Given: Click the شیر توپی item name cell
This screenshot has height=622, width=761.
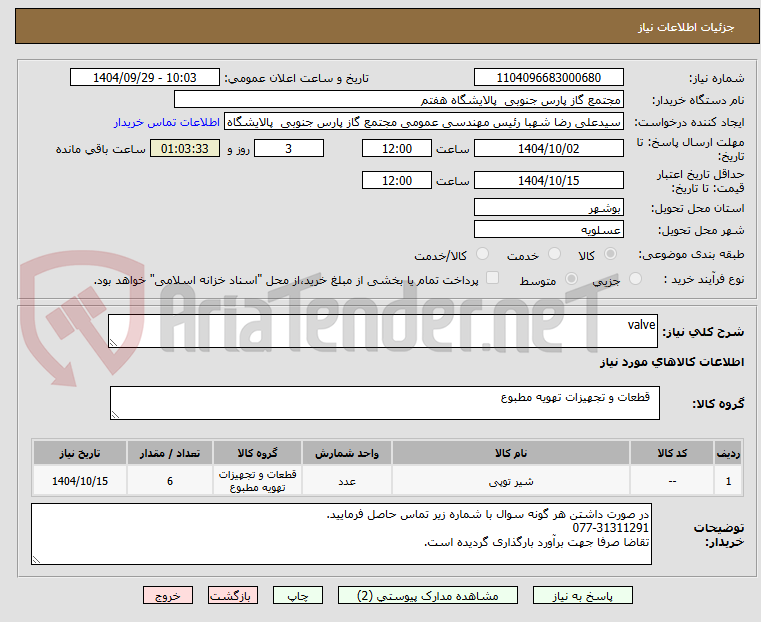Looking at the screenshot, I should click(511, 481).
